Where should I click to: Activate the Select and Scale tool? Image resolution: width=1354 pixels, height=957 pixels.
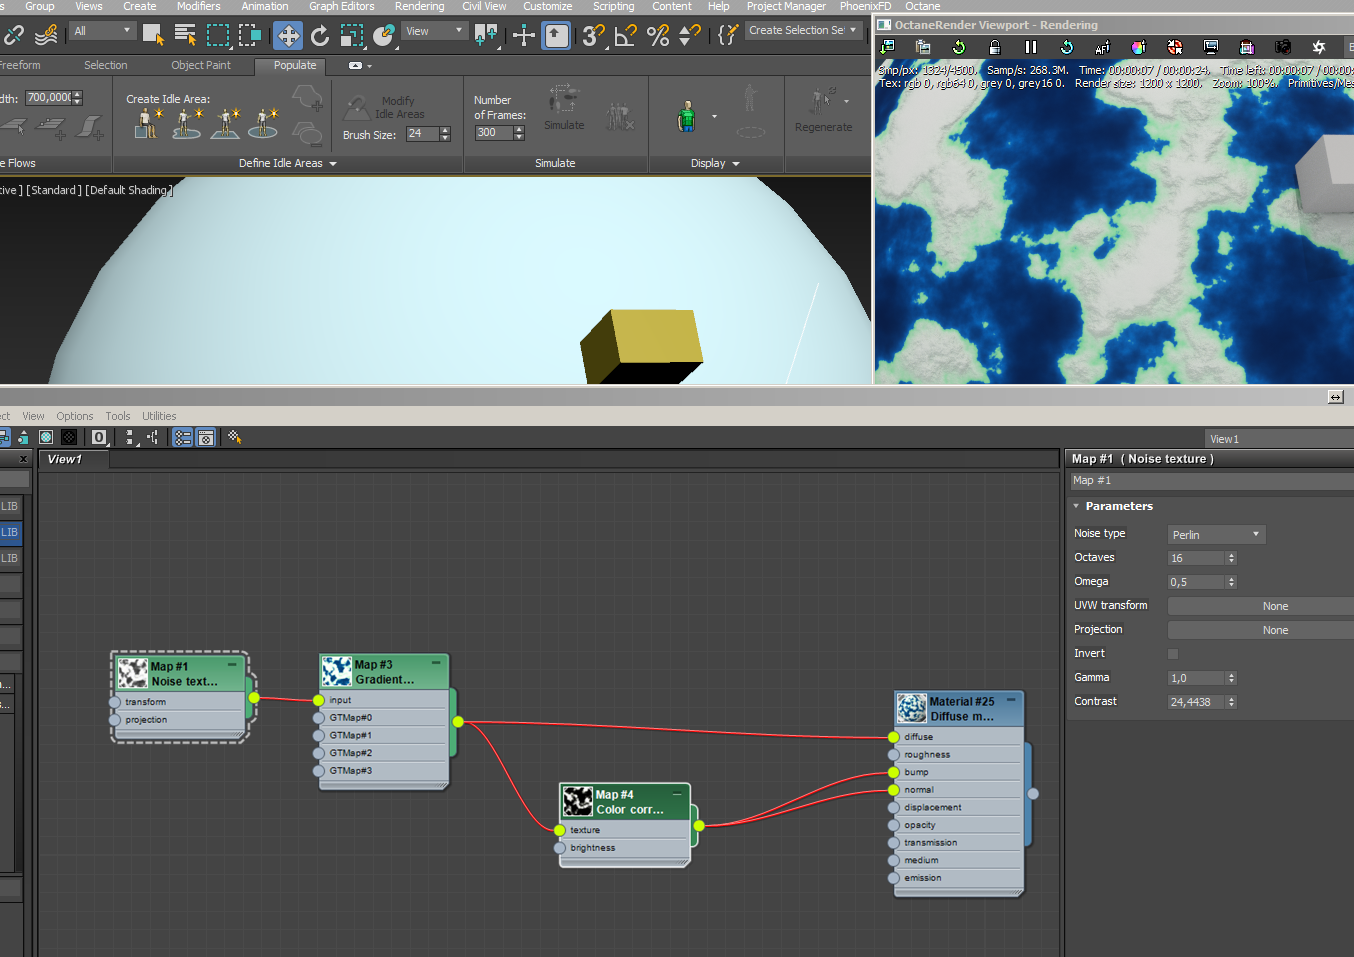[x=352, y=35]
